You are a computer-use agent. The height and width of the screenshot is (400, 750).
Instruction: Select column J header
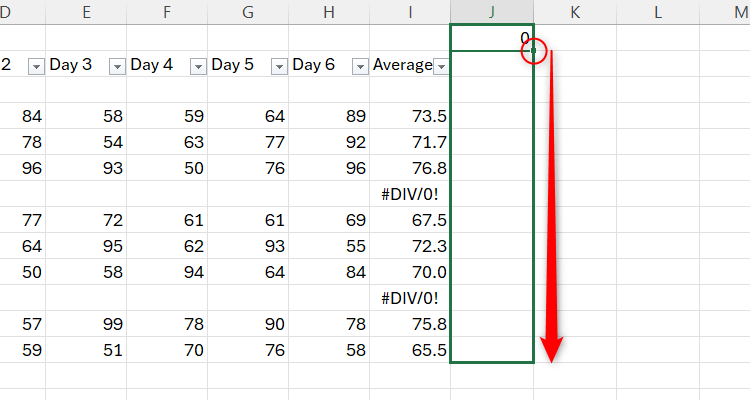(491, 11)
